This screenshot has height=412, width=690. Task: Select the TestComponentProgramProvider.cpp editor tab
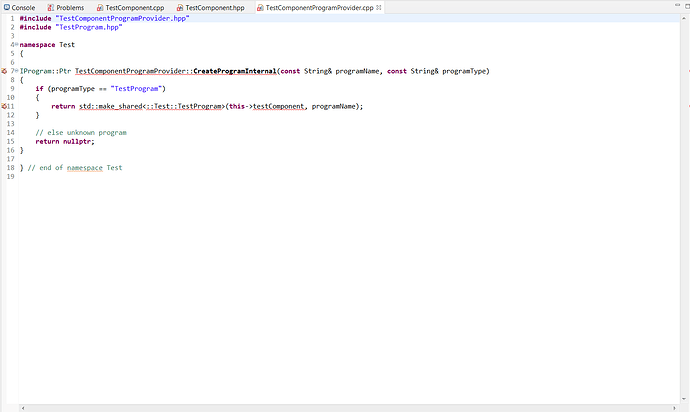[x=319, y=7]
